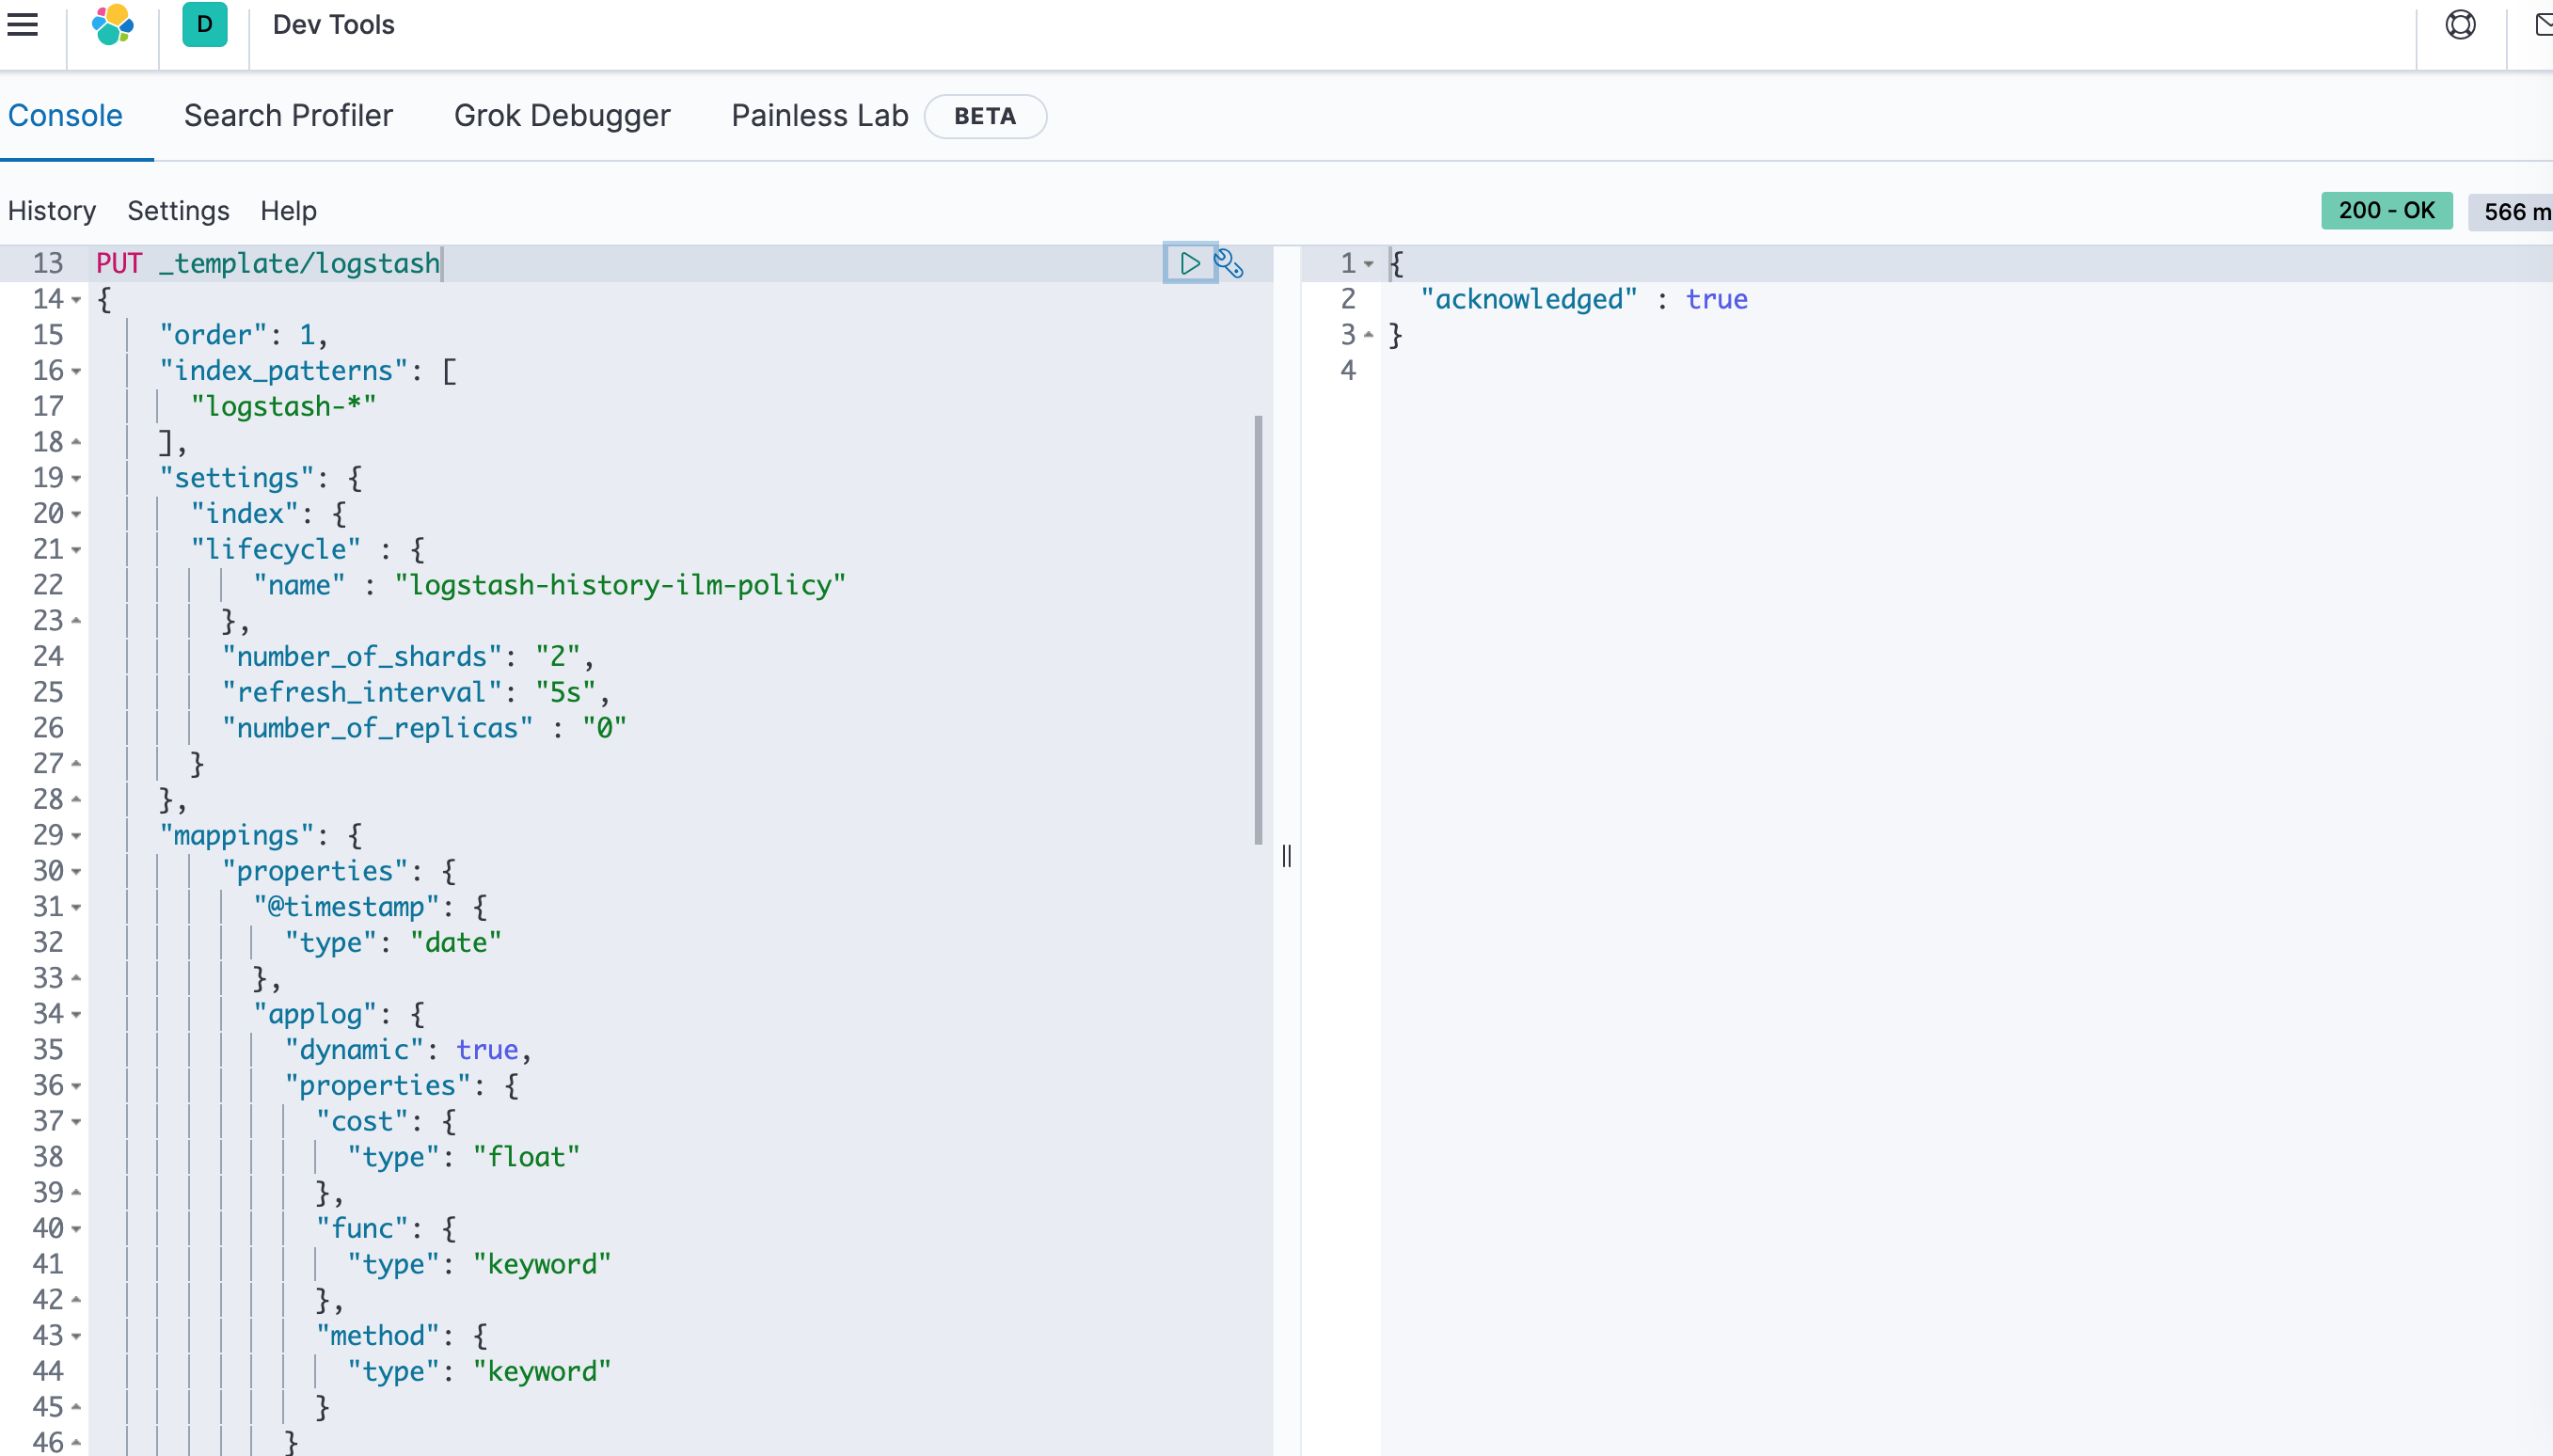The image size is (2553, 1456).
Task: Open the hamburger navigation menu
Action: (x=22, y=24)
